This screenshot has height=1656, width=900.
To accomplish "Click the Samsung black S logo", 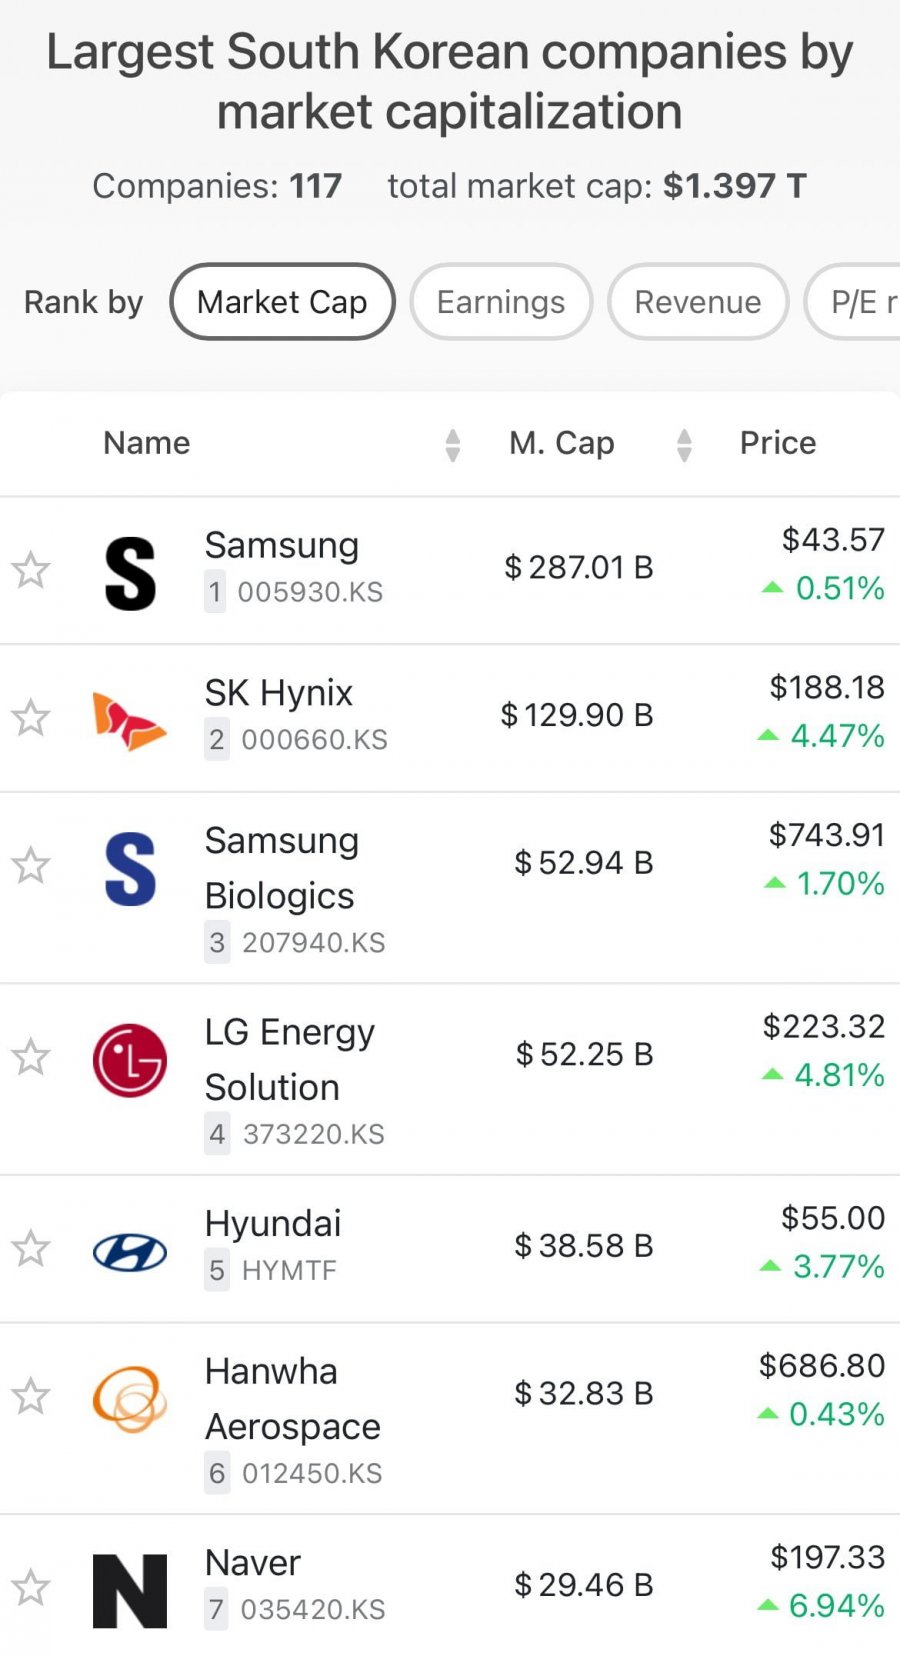I will coord(130,573).
